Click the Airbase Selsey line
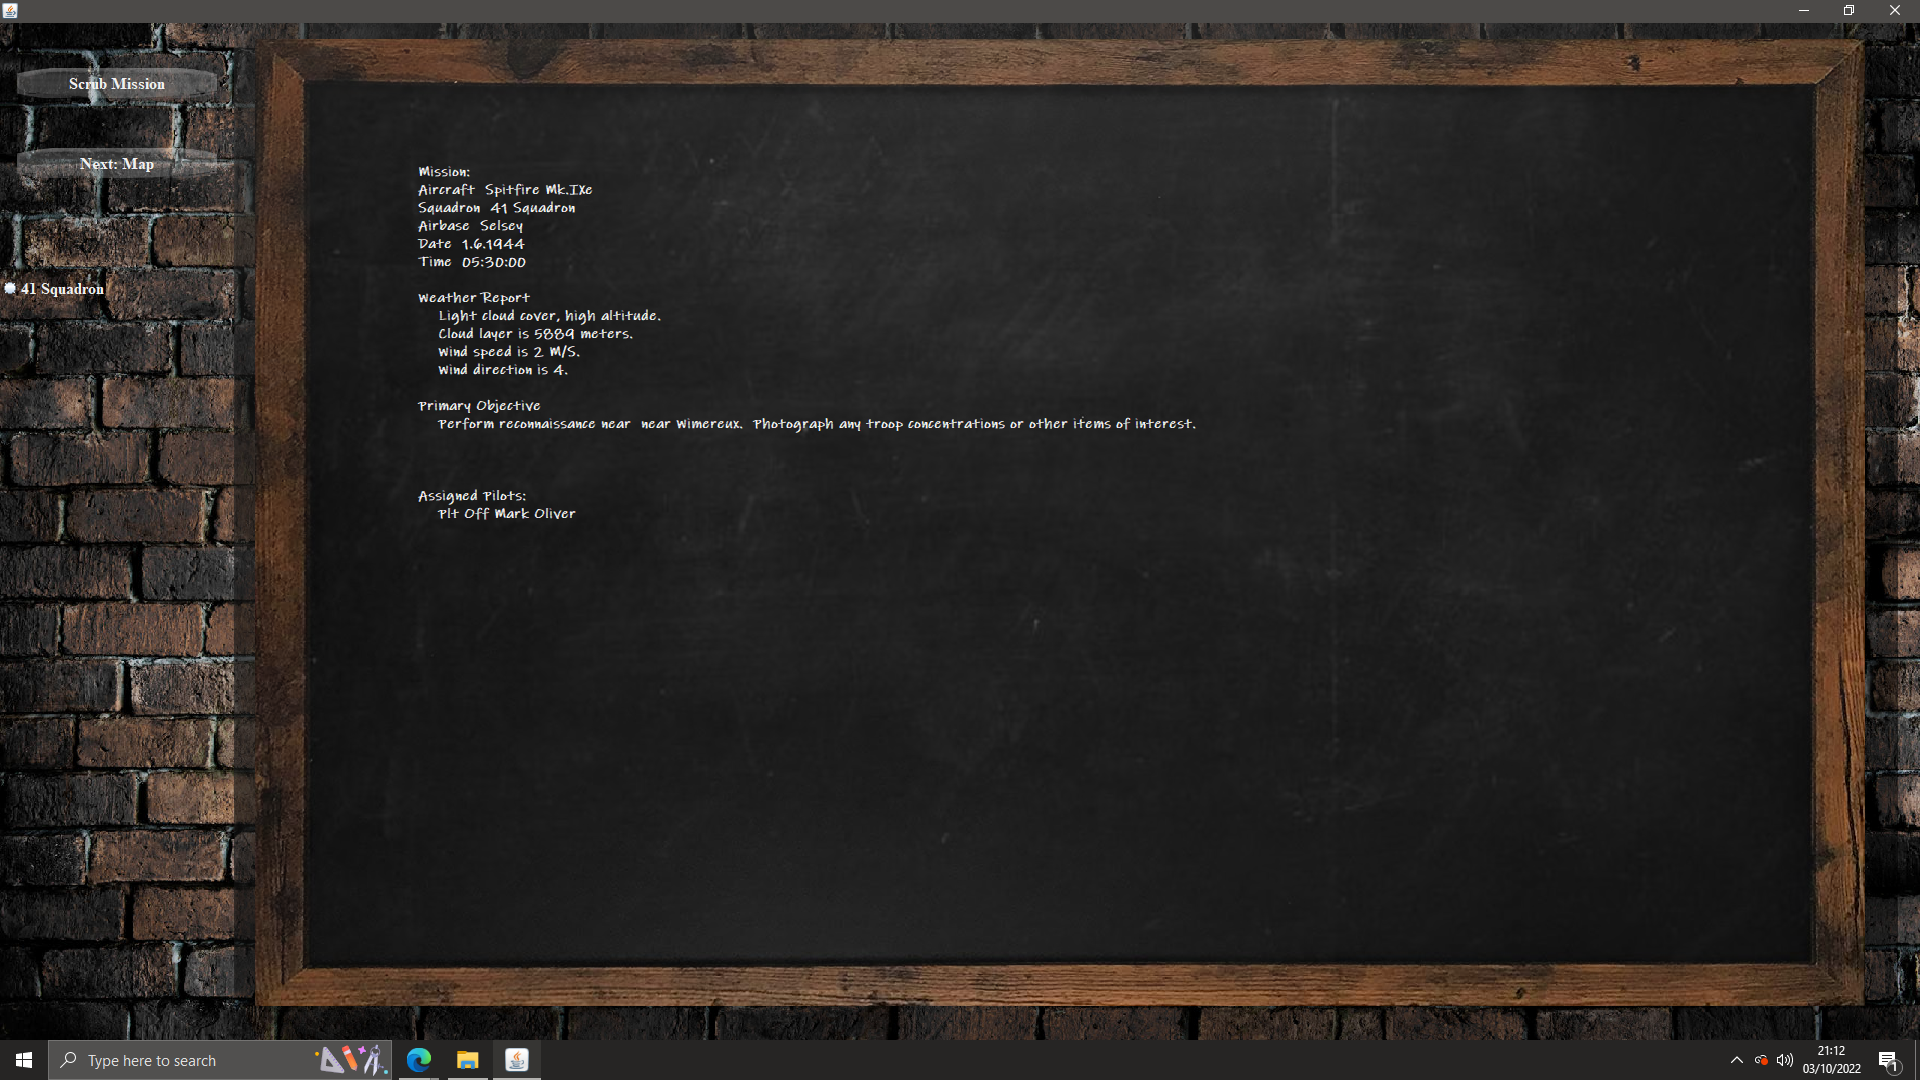Screen dimensions: 1920x1080 point(470,226)
